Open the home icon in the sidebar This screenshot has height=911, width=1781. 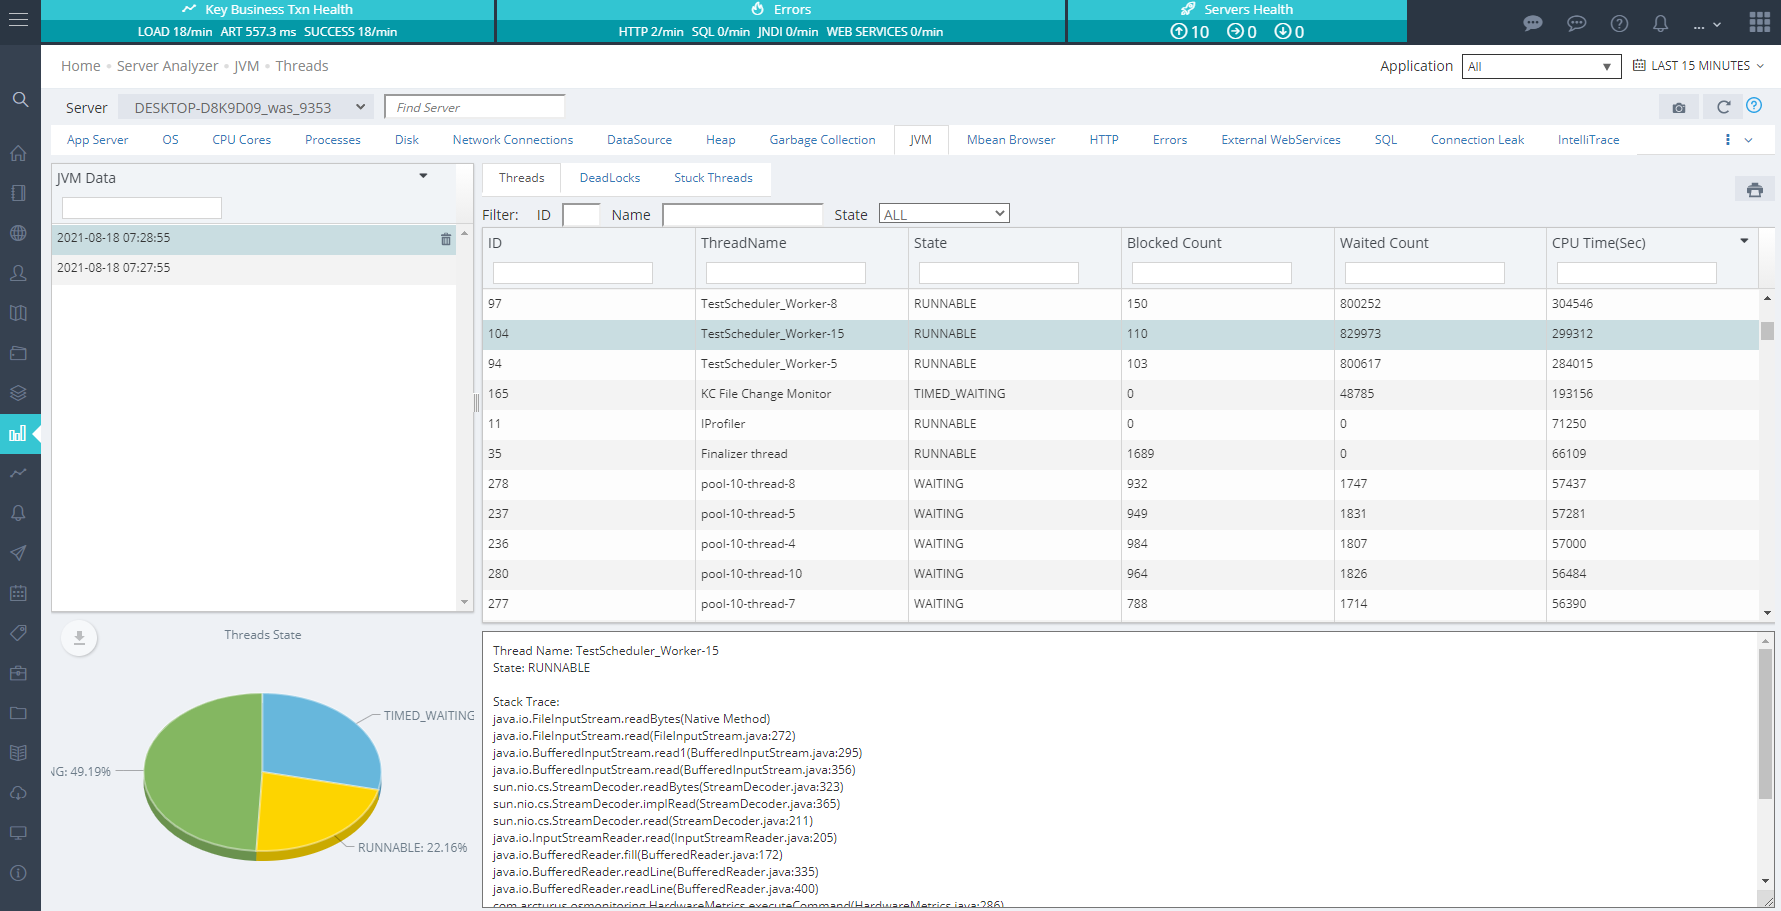tap(18, 153)
